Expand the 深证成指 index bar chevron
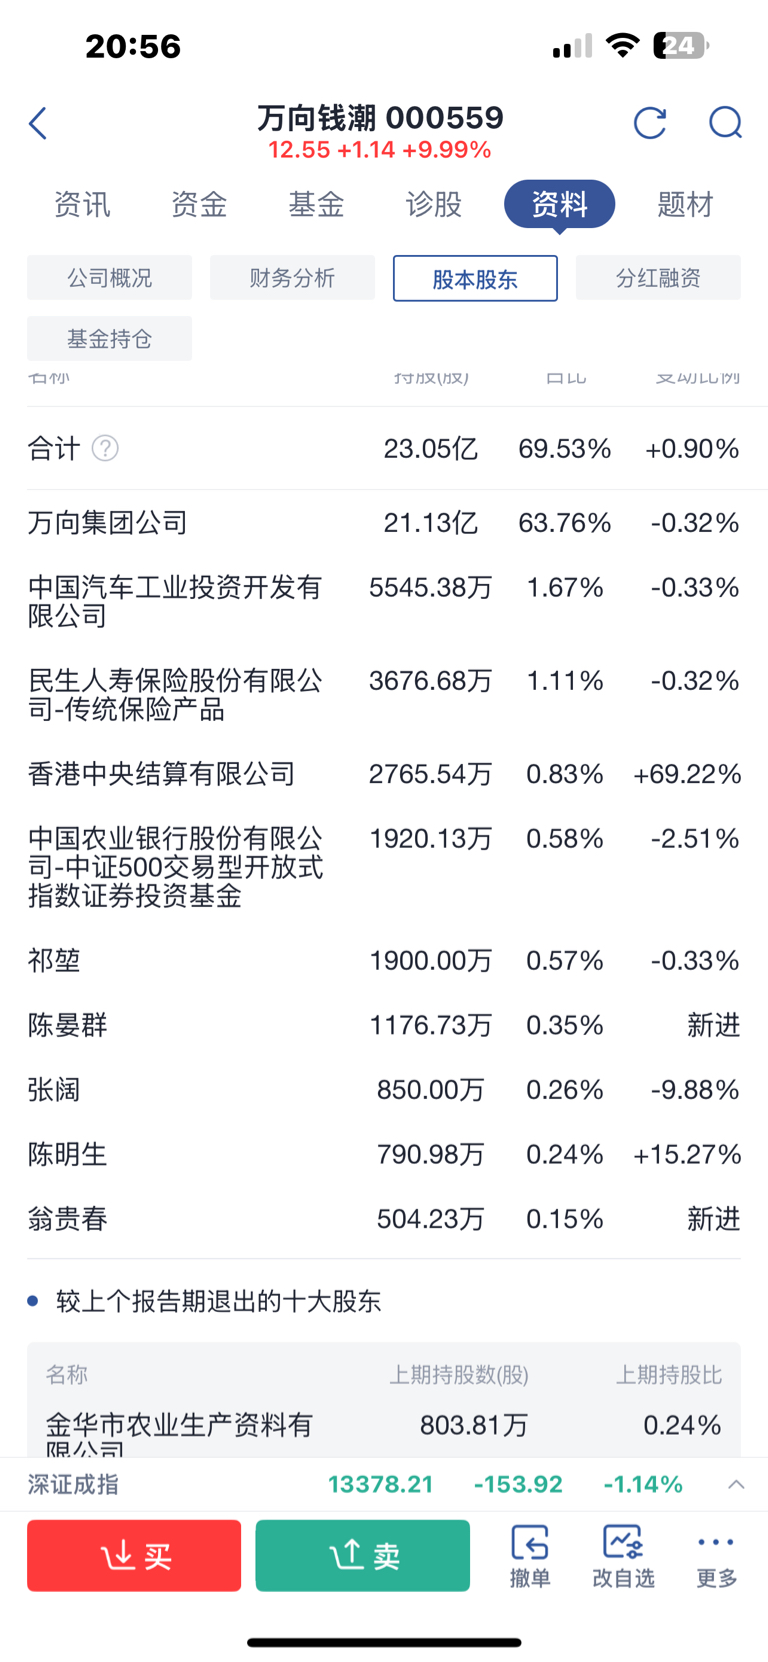 coord(736,1484)
